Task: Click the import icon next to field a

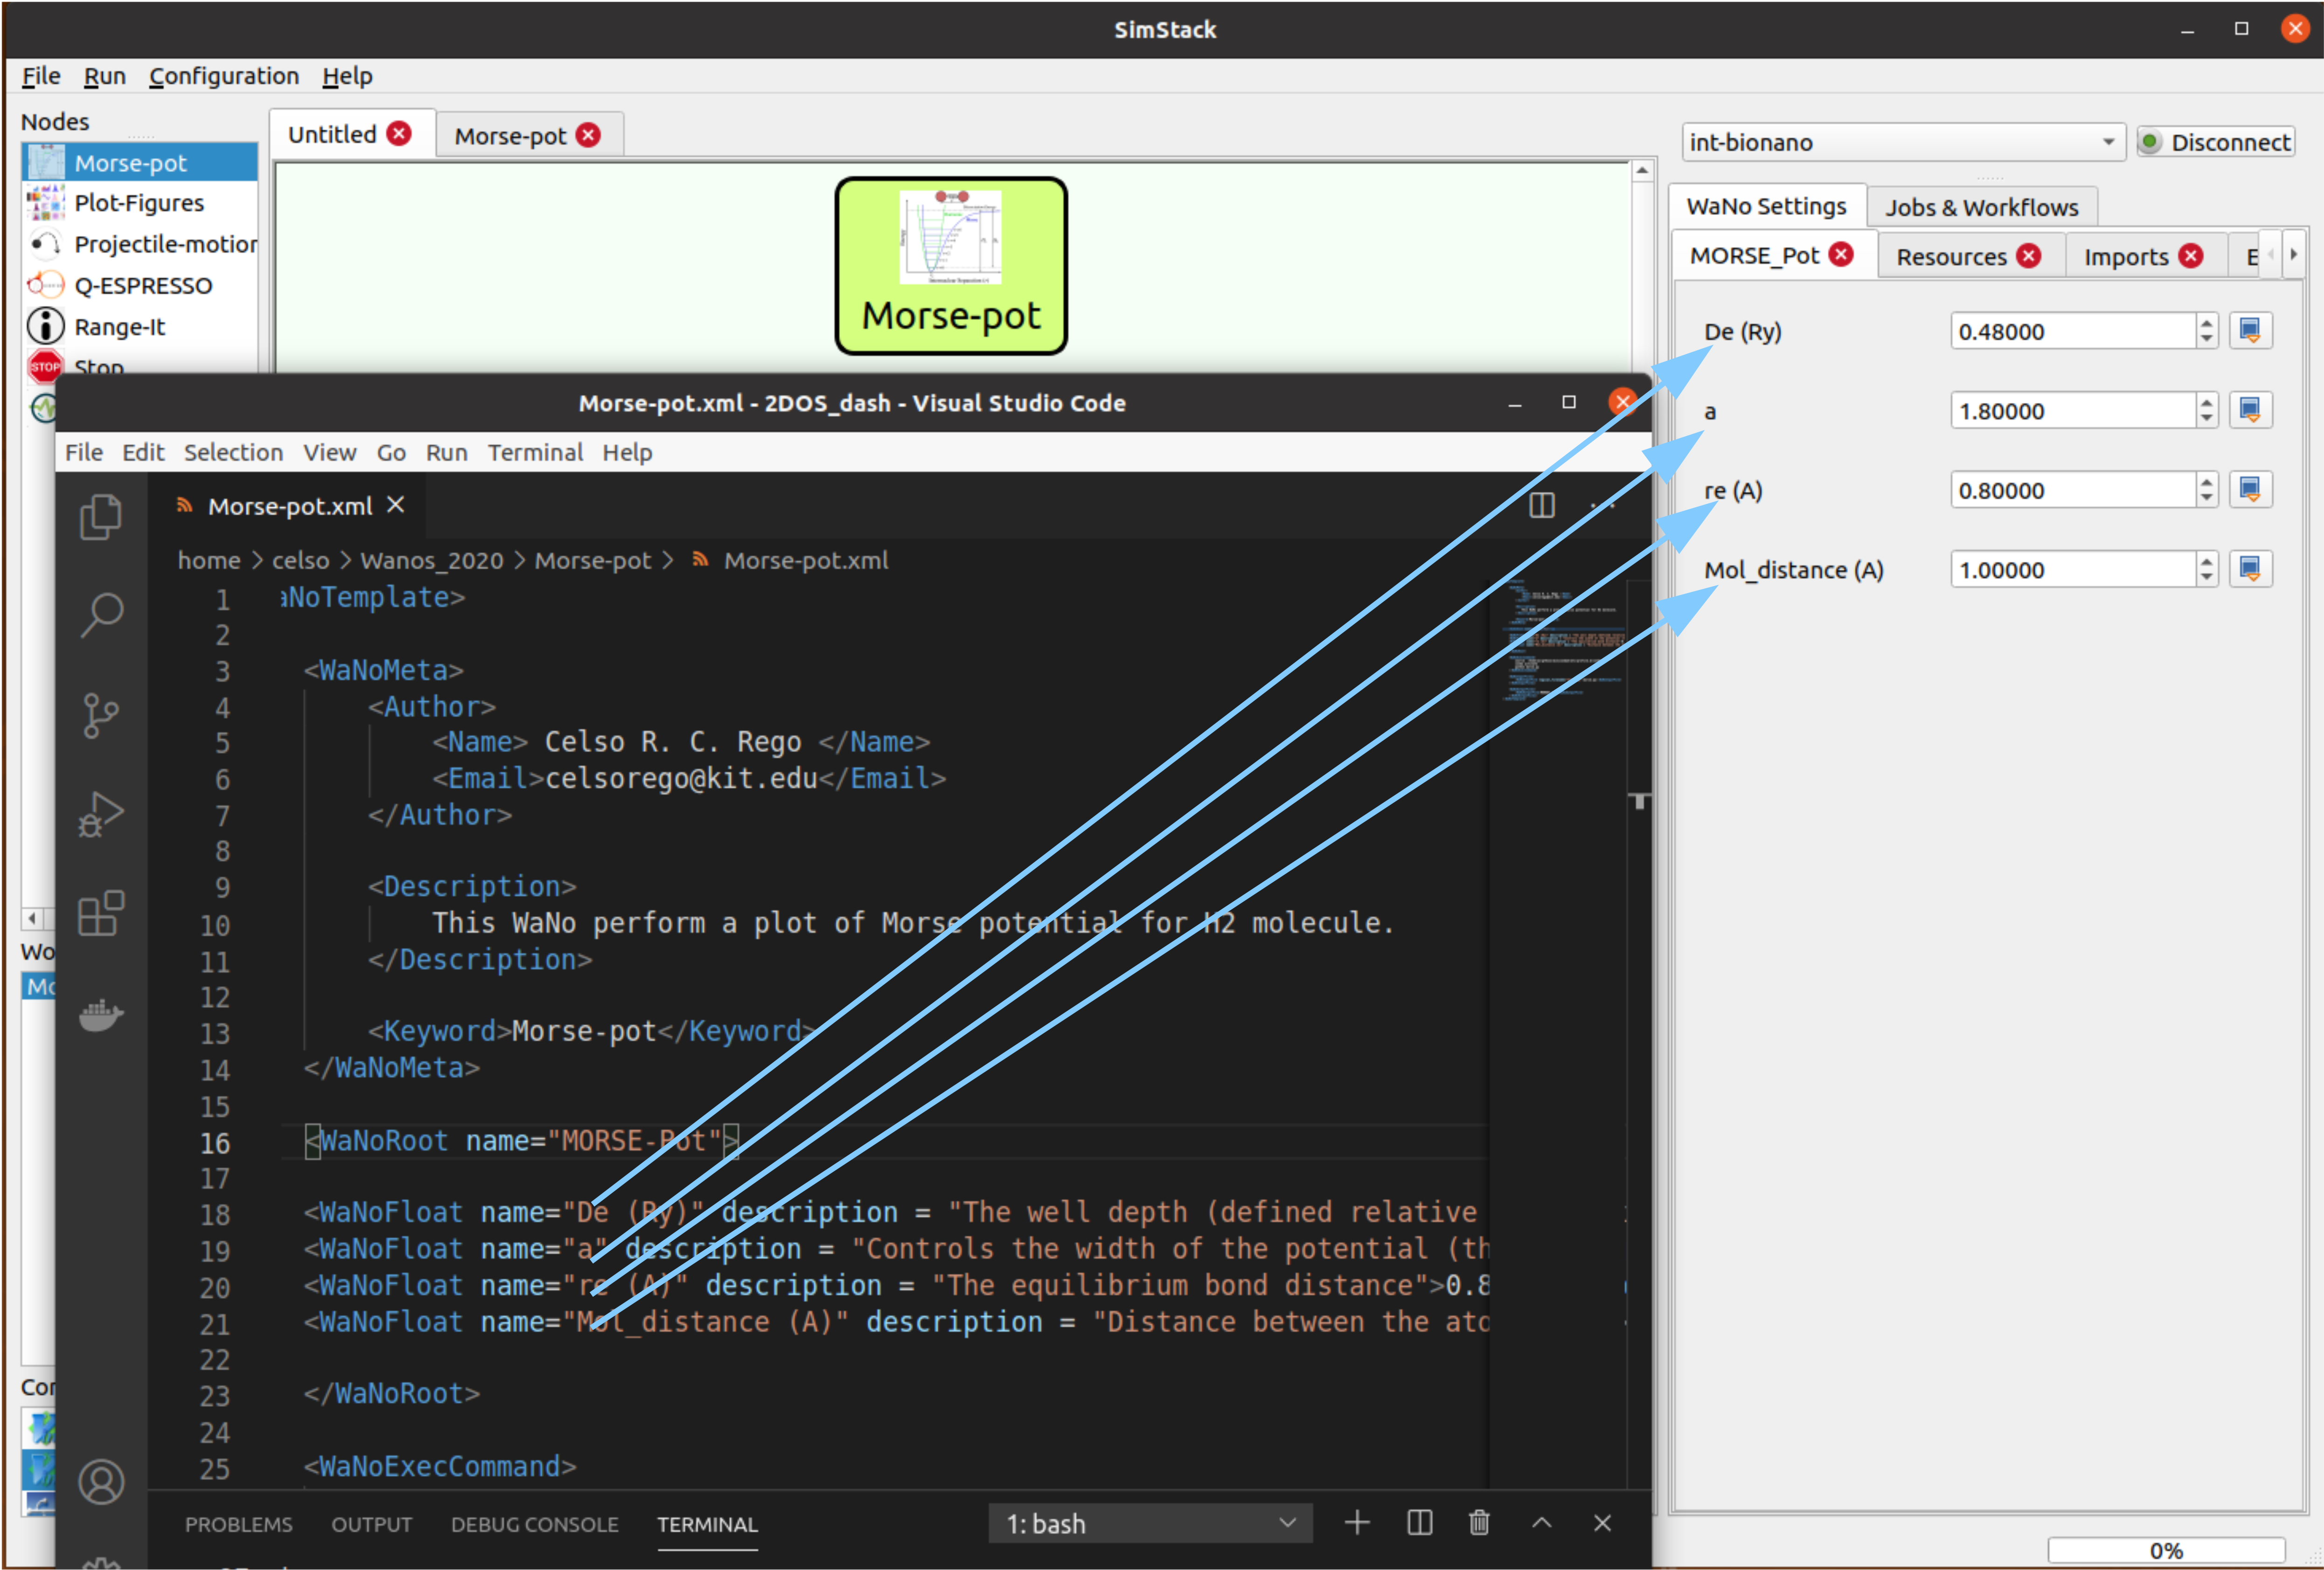Action: pos(2250,410)
